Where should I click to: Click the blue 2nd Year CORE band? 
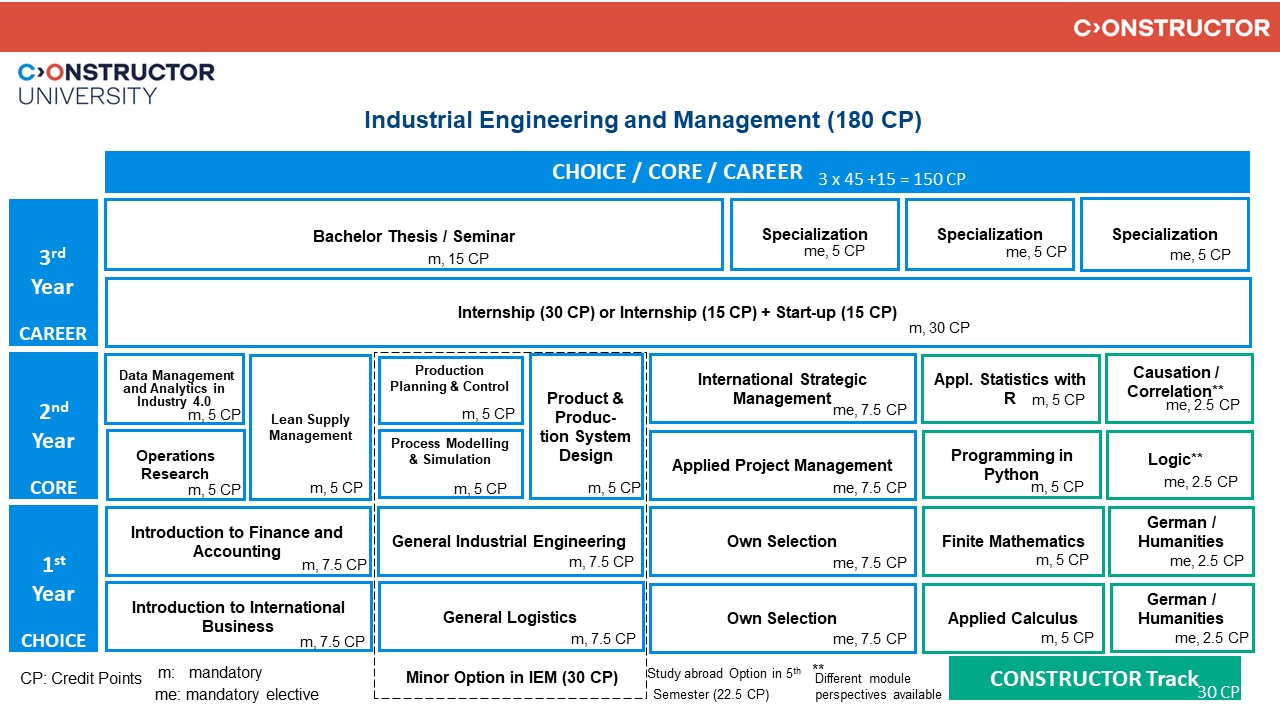click(53, 425)
